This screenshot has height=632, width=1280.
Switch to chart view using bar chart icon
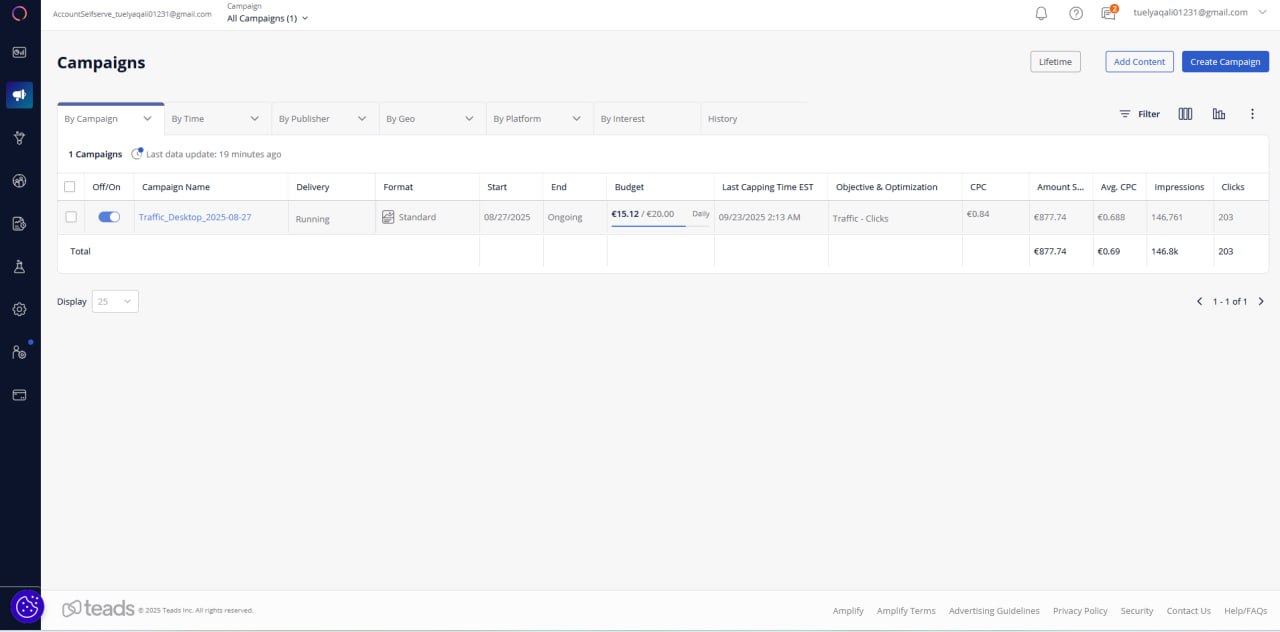1218,113
